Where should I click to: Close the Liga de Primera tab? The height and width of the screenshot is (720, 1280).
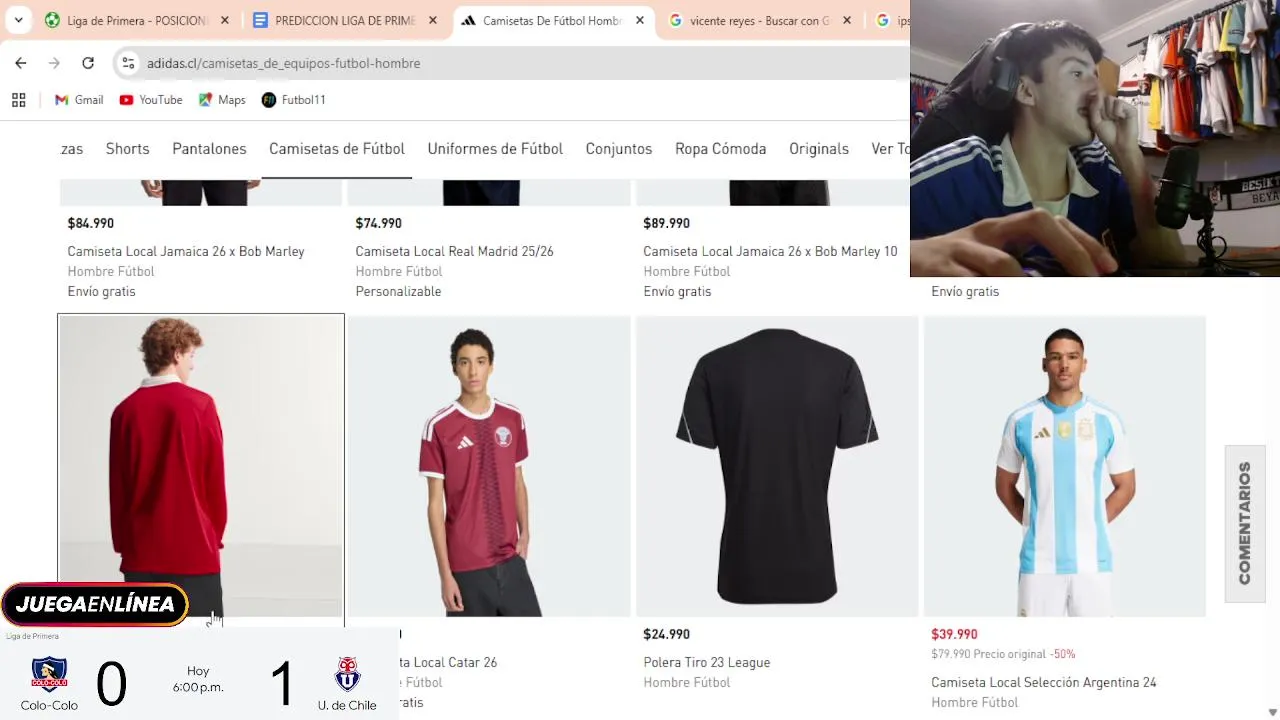tap(225, 20)
